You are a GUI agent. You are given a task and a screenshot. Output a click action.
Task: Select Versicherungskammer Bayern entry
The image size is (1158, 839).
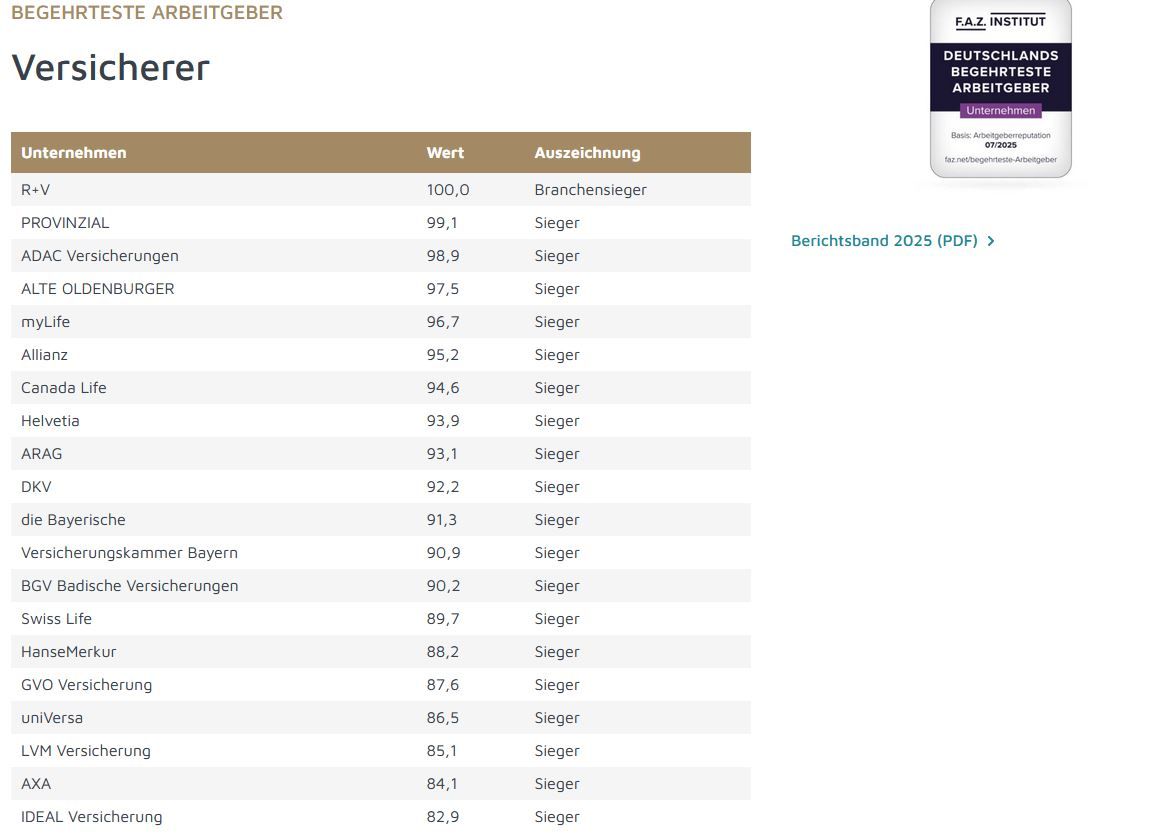[129, 552]
